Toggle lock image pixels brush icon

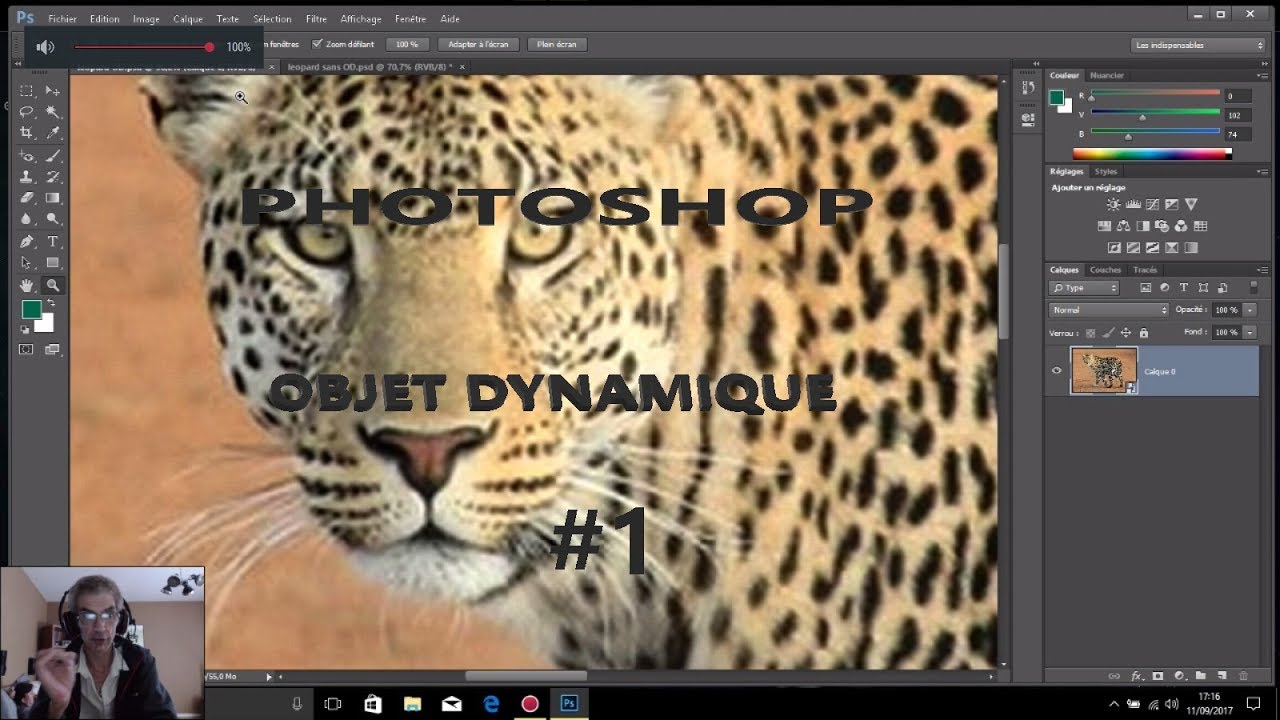(x=1108, y=332)
